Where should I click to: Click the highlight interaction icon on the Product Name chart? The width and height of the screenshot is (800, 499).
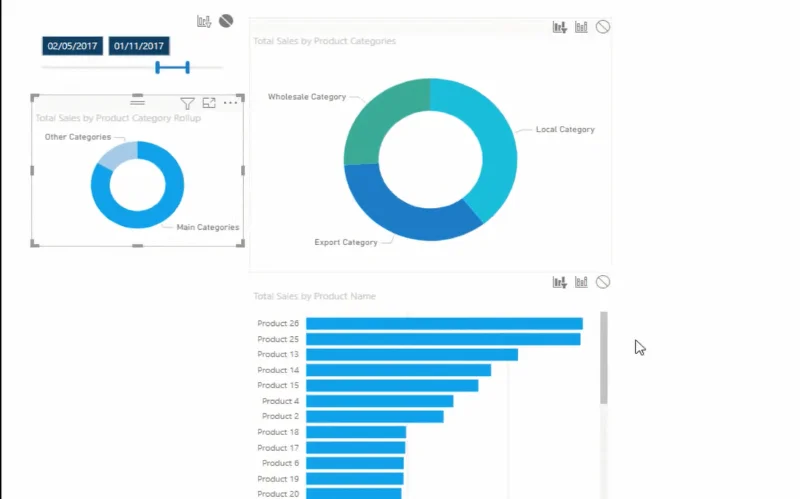[x=581, y=282]
